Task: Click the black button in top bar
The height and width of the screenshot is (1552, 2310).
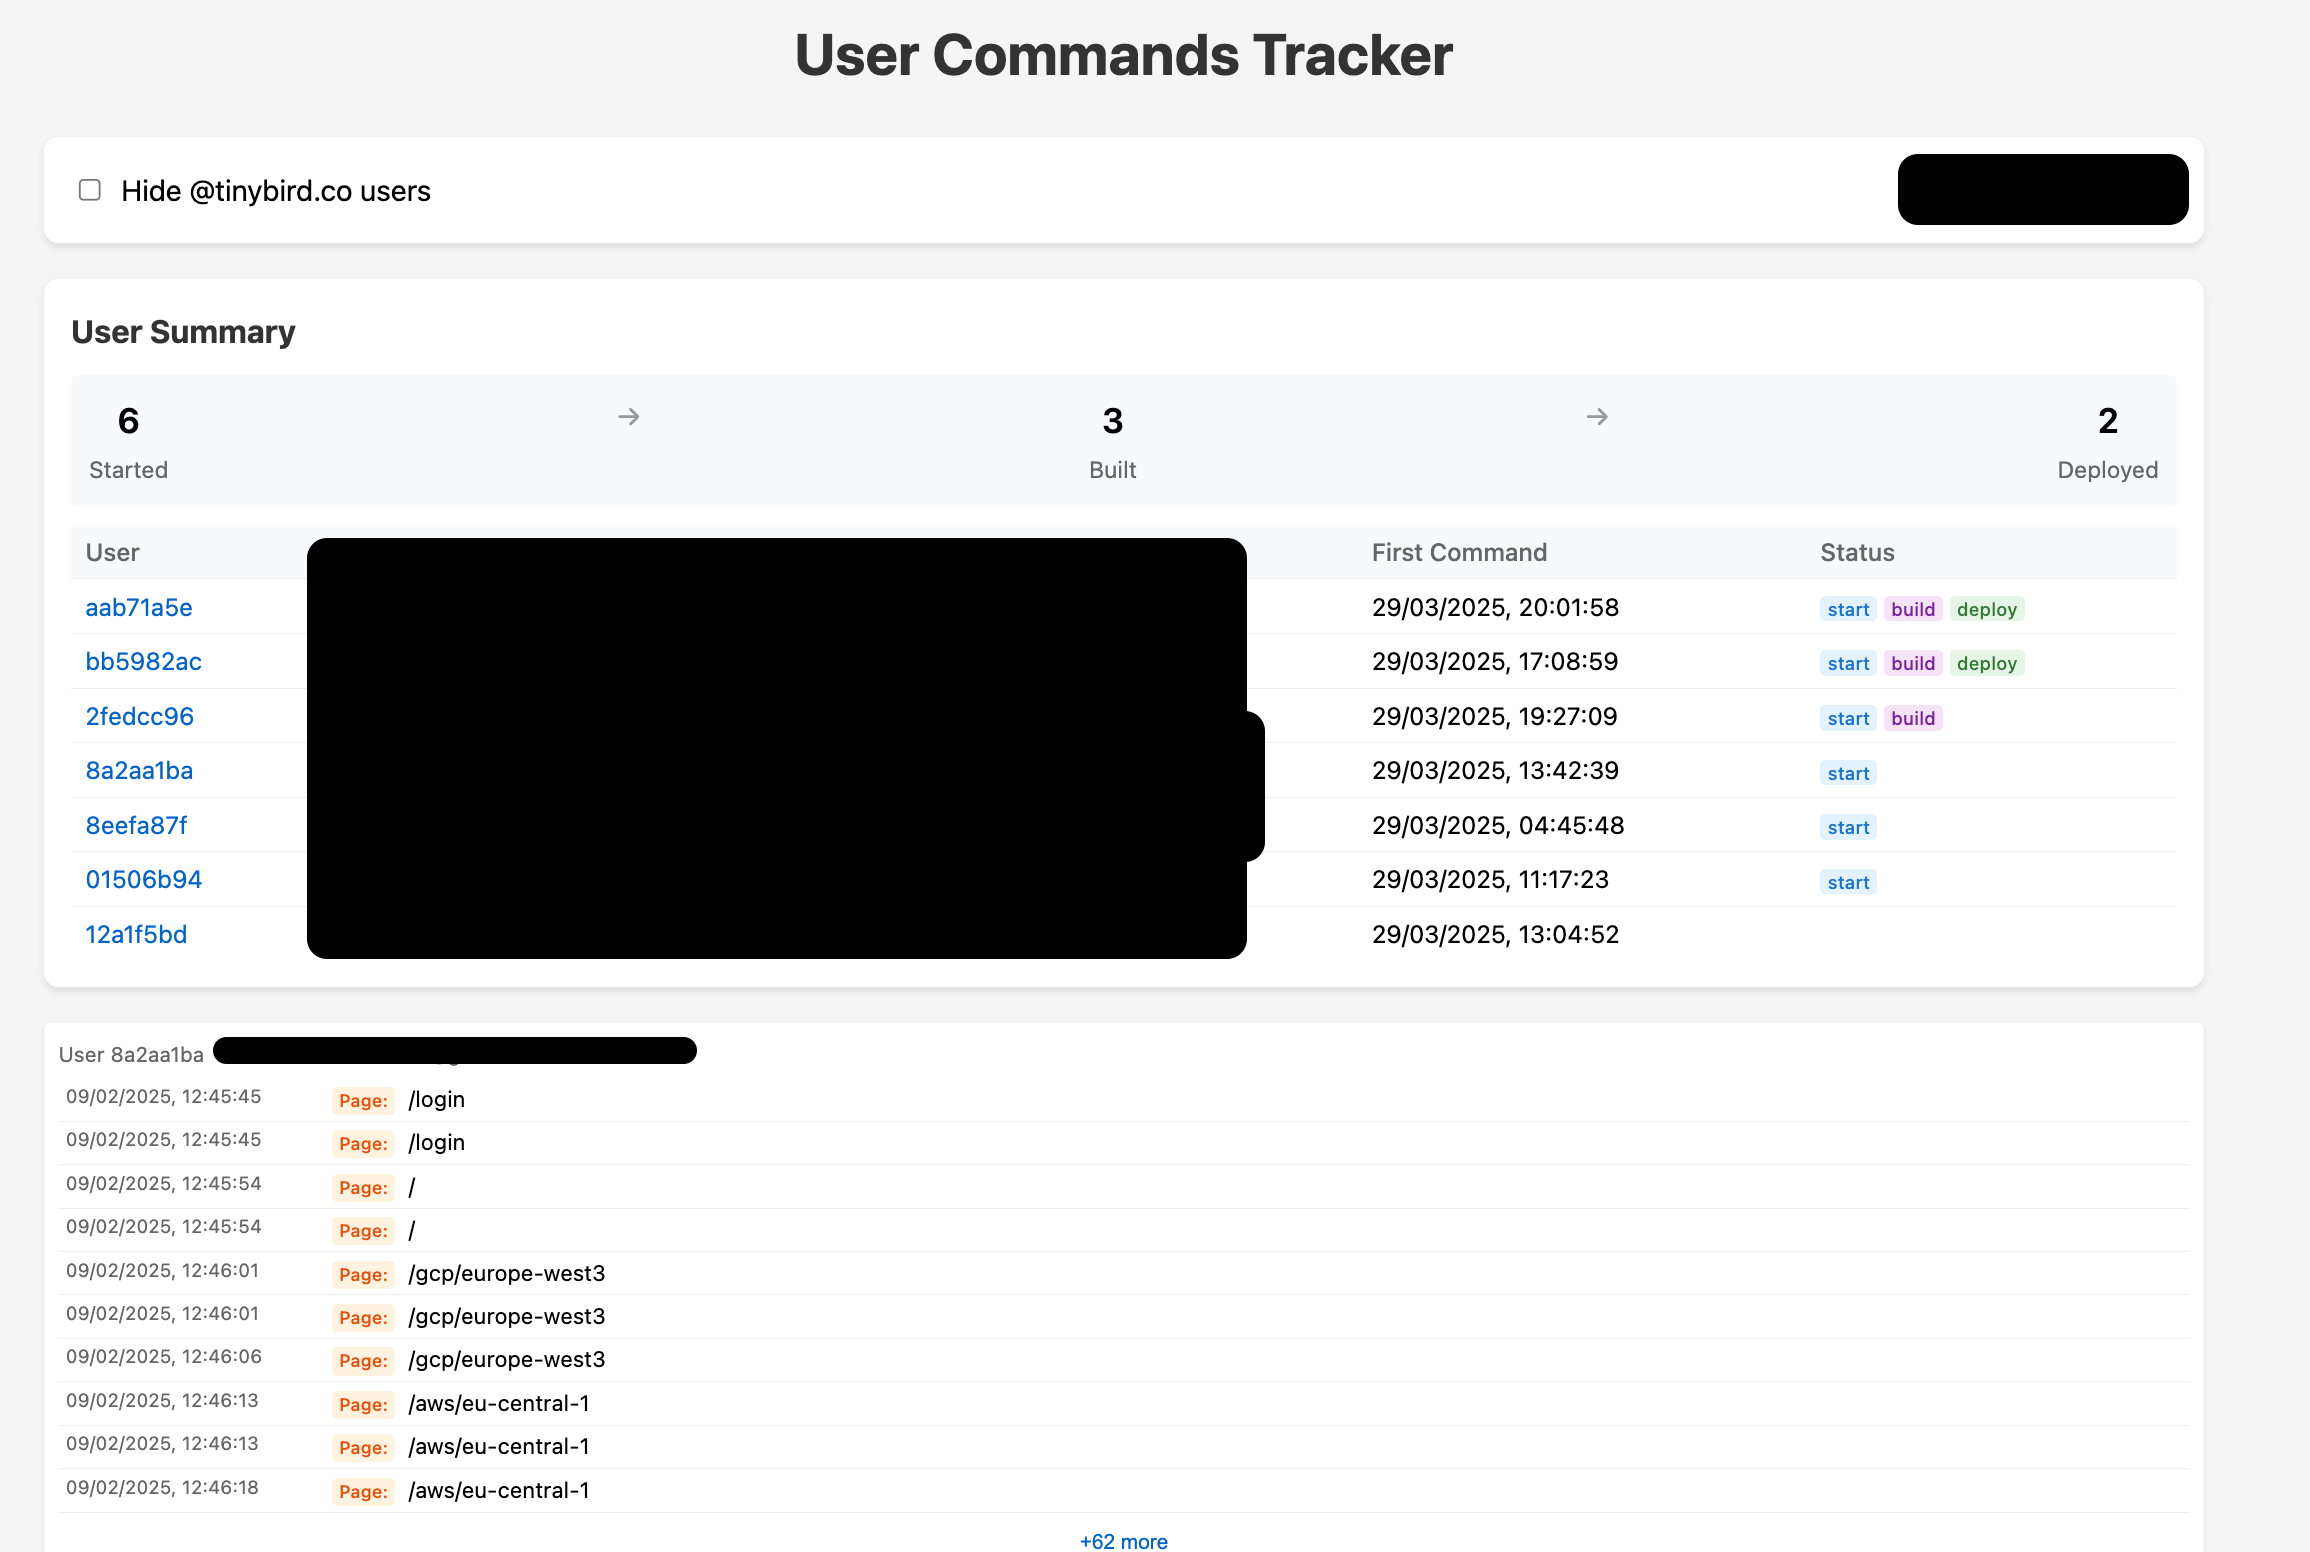Action: click(2042, 189)
